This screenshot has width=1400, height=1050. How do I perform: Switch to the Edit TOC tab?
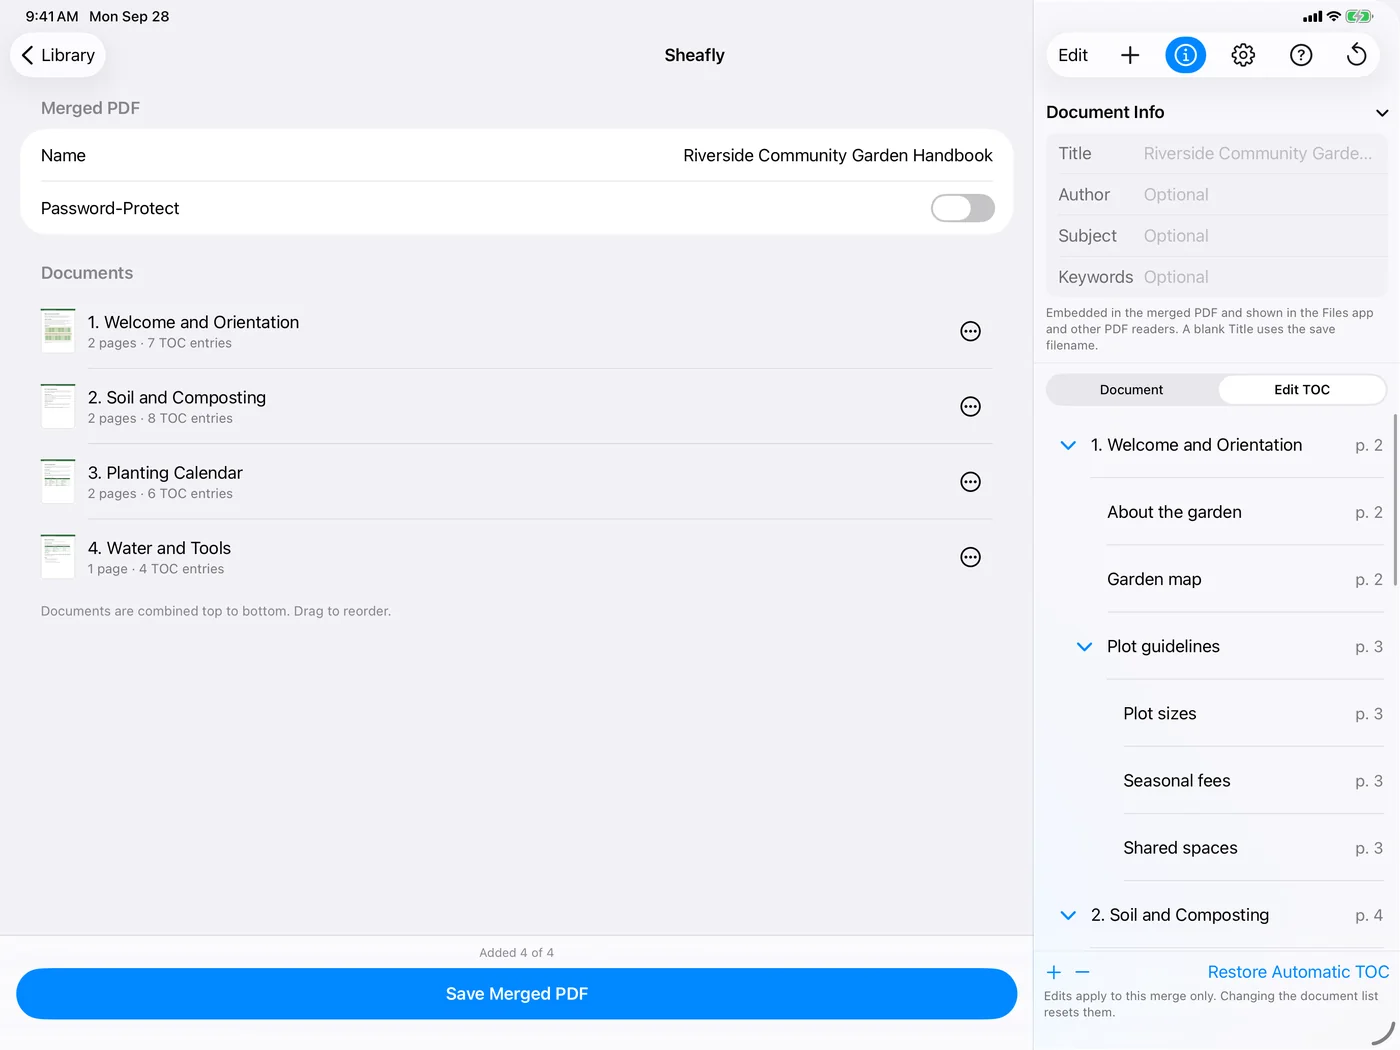(x=1302, y=390)
